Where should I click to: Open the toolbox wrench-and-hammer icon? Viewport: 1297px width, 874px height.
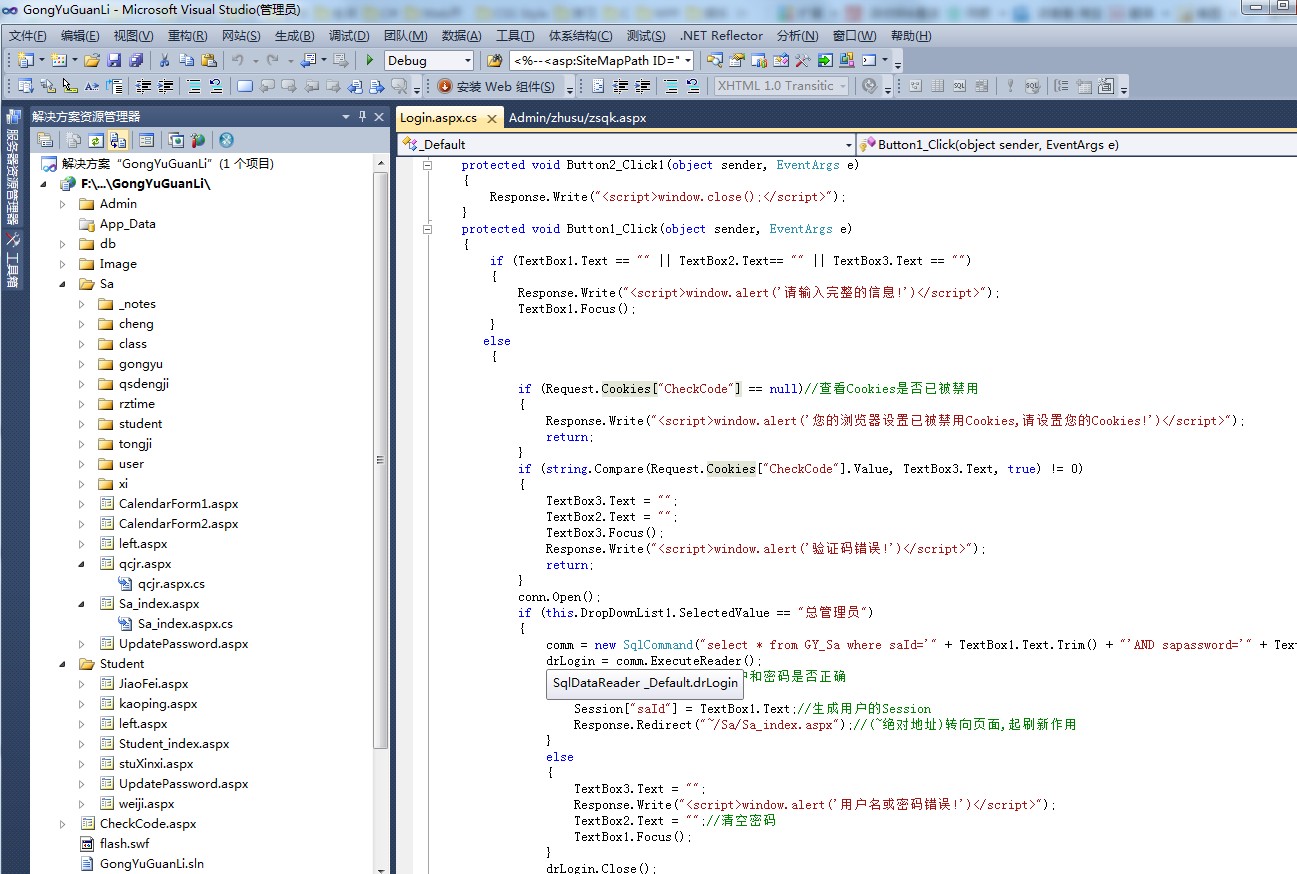(803, 60)
